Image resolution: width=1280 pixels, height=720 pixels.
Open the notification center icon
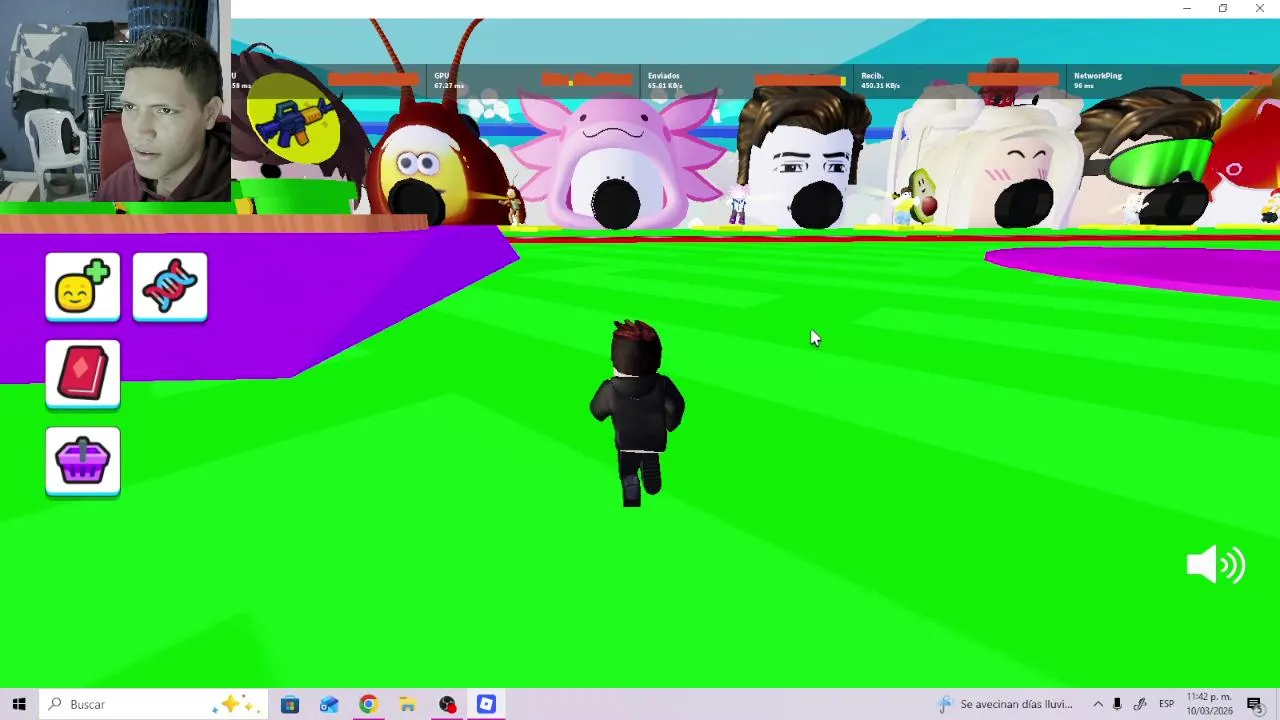point(1256,705)
